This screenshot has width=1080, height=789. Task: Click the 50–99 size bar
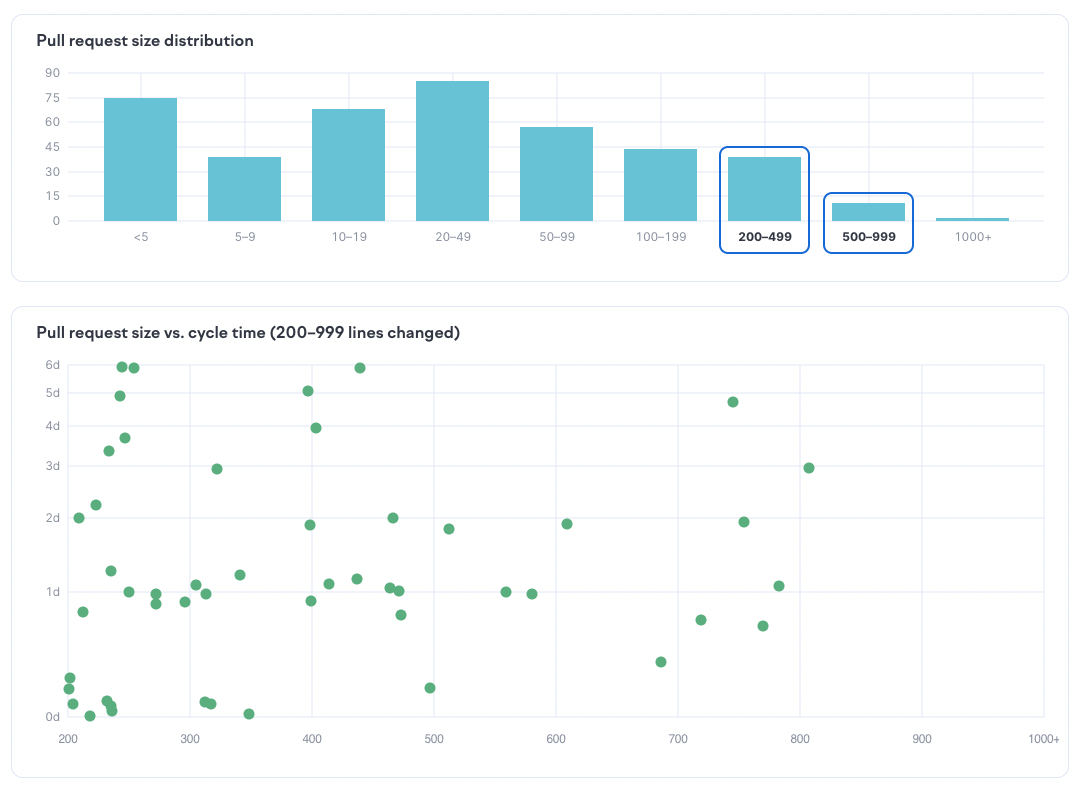[x=556, y=174]
